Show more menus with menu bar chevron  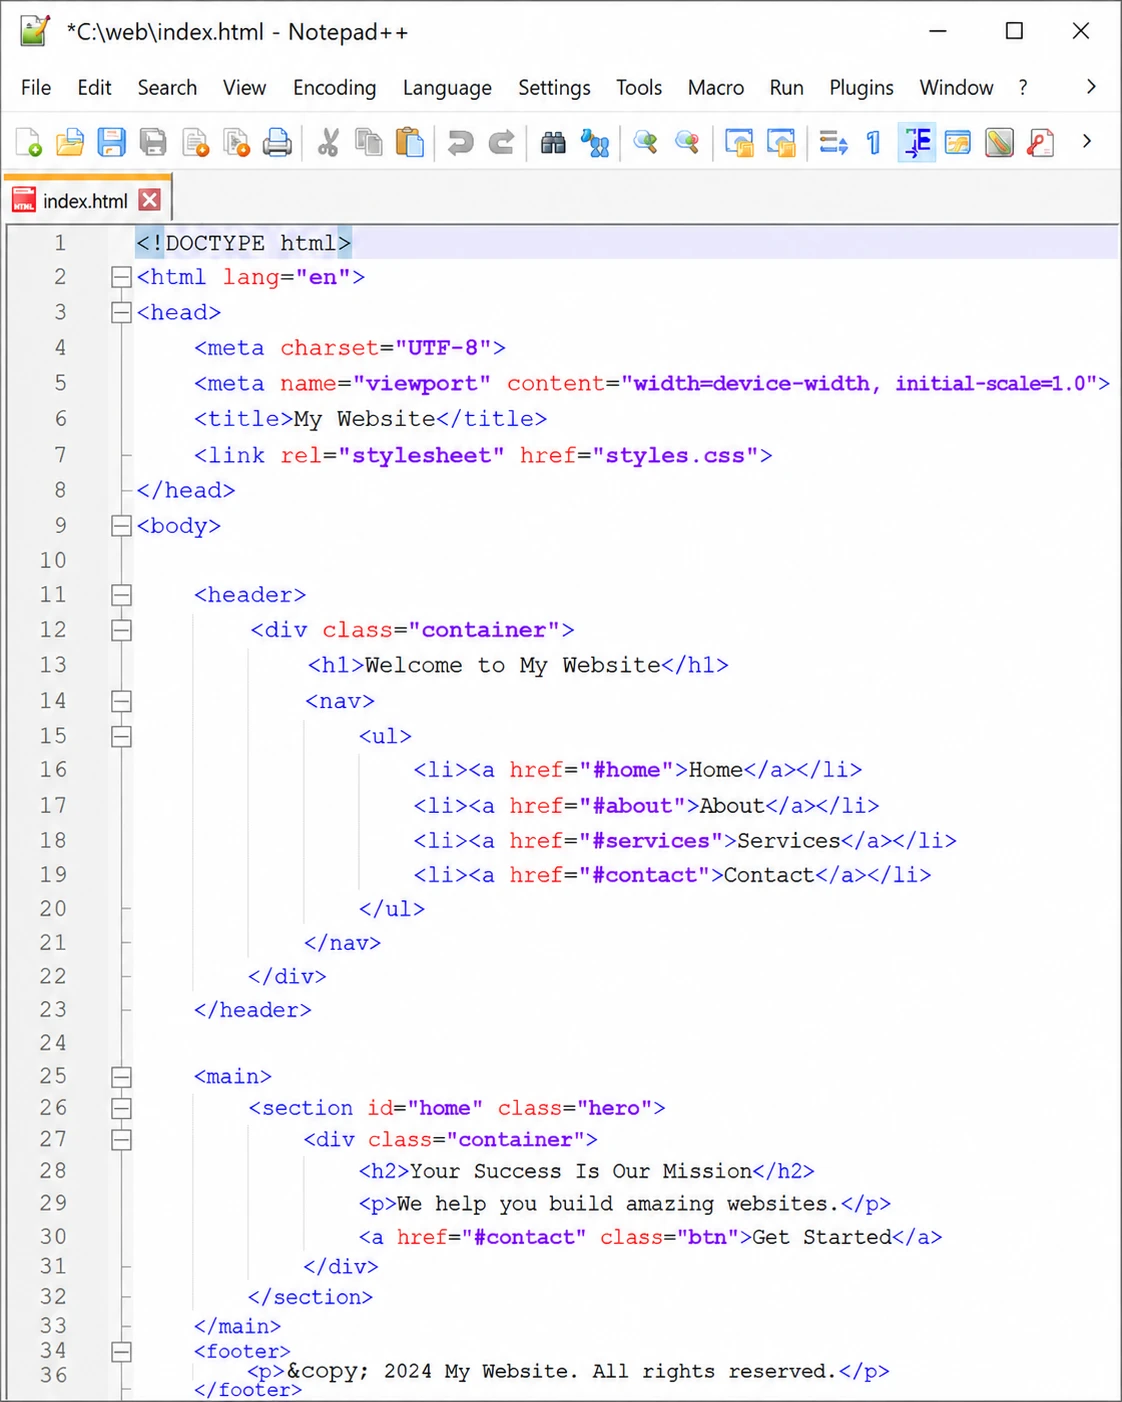coord(1091,87)
